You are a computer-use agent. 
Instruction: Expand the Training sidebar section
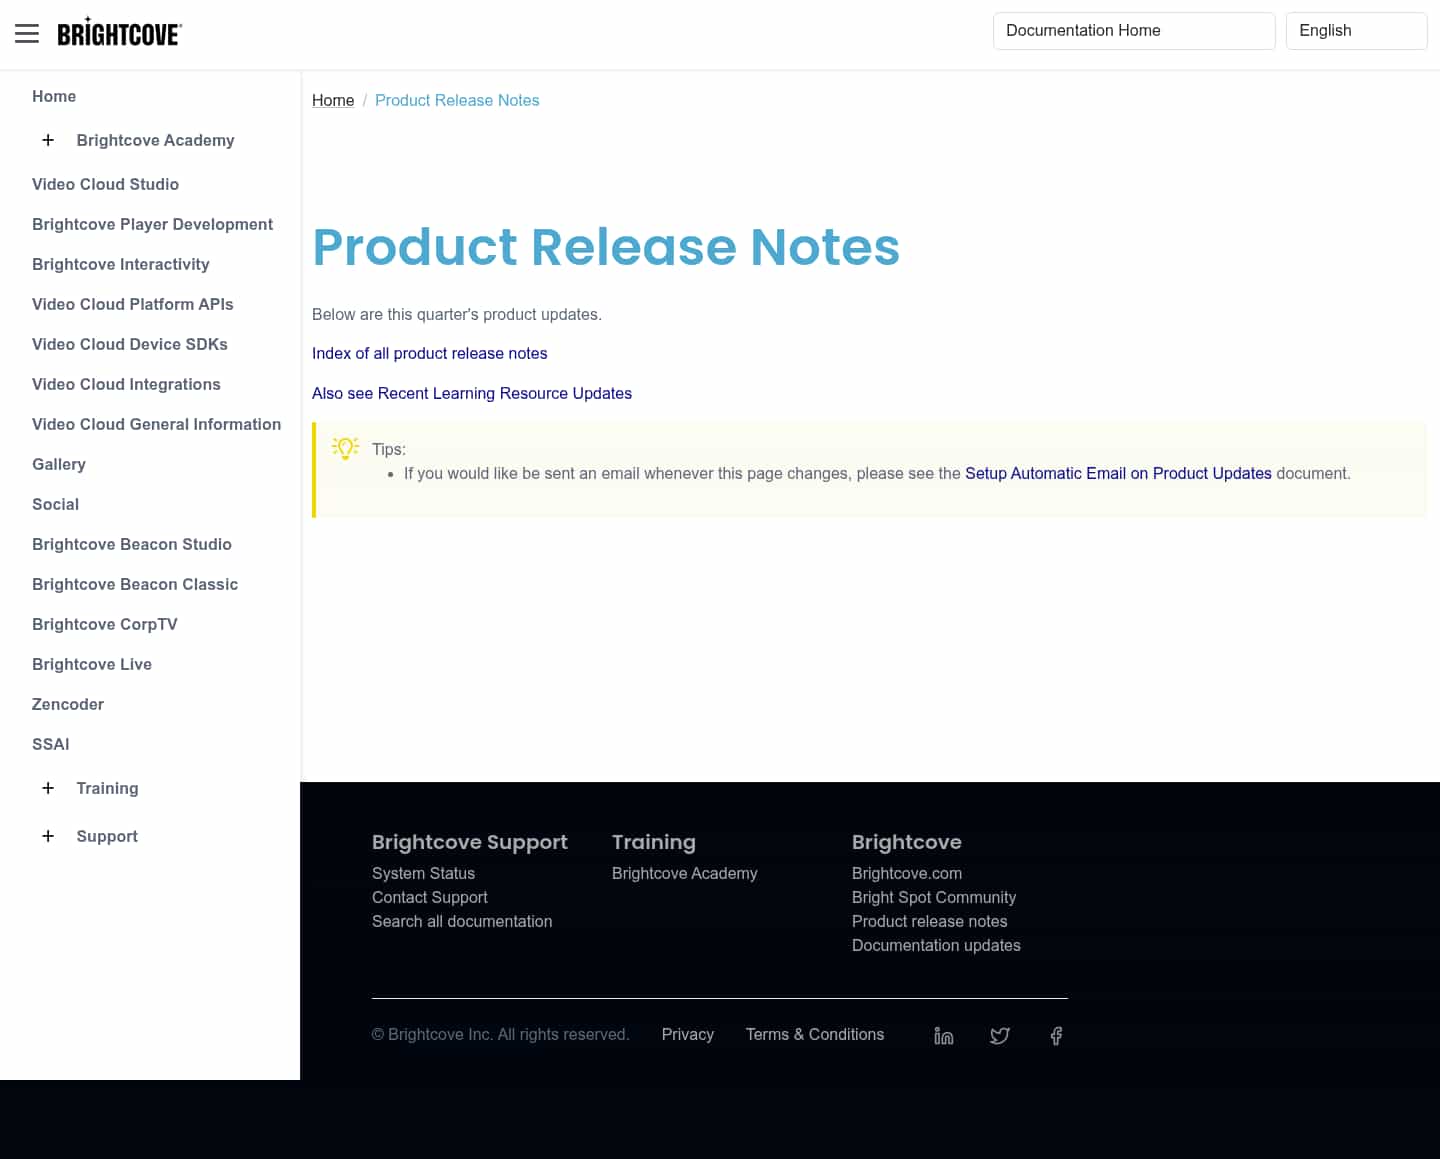coord(48,788)
